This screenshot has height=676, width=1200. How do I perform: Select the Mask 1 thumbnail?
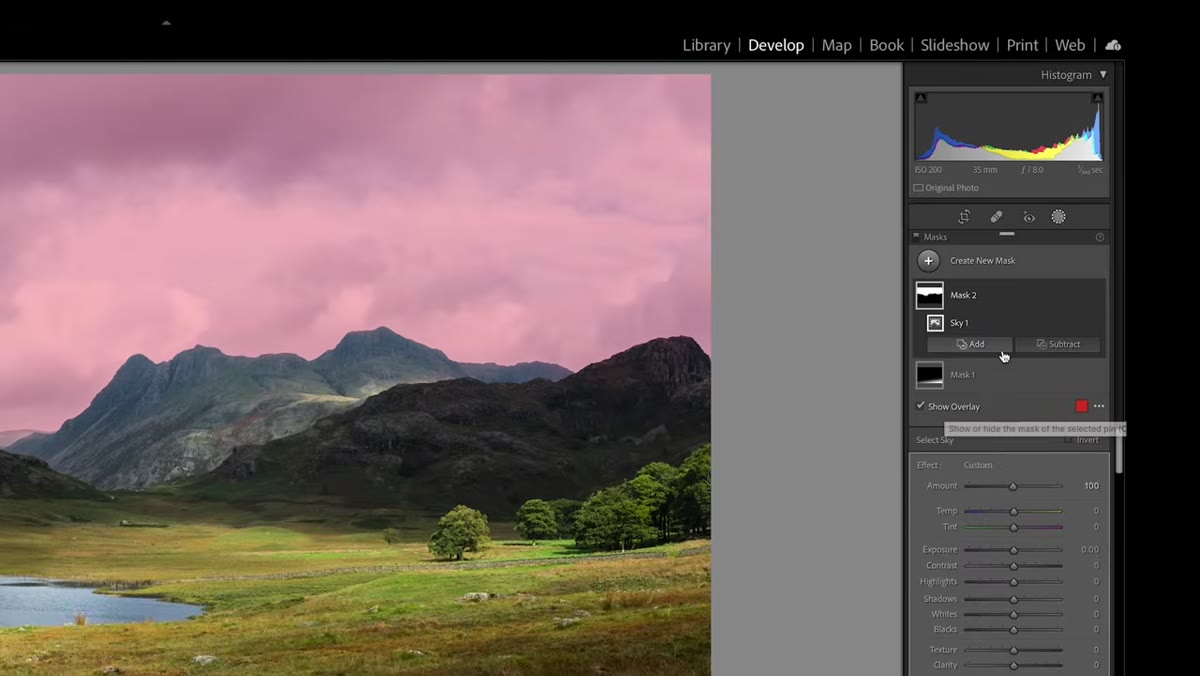tap(930, 375)
